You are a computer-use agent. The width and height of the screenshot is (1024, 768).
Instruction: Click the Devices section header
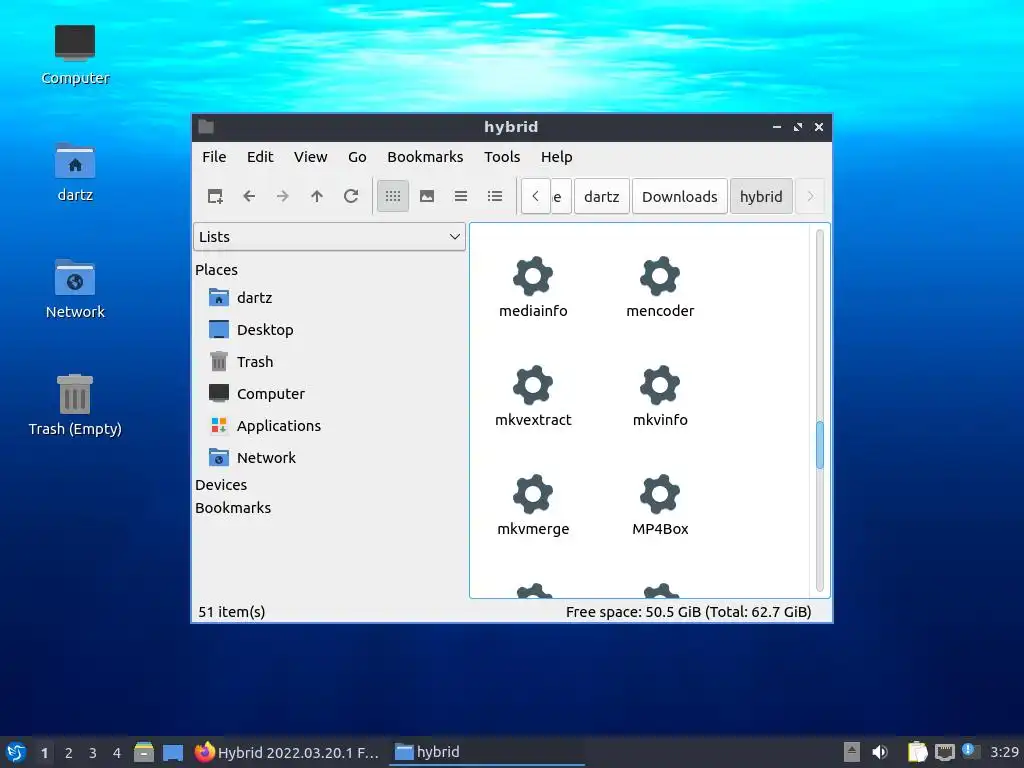click(221, 485)
